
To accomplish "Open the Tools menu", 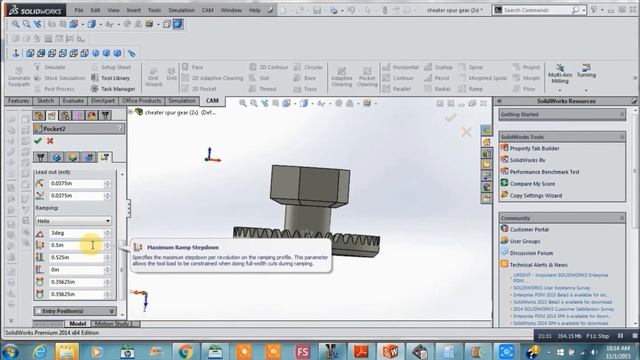I will [x=154, y=10].
